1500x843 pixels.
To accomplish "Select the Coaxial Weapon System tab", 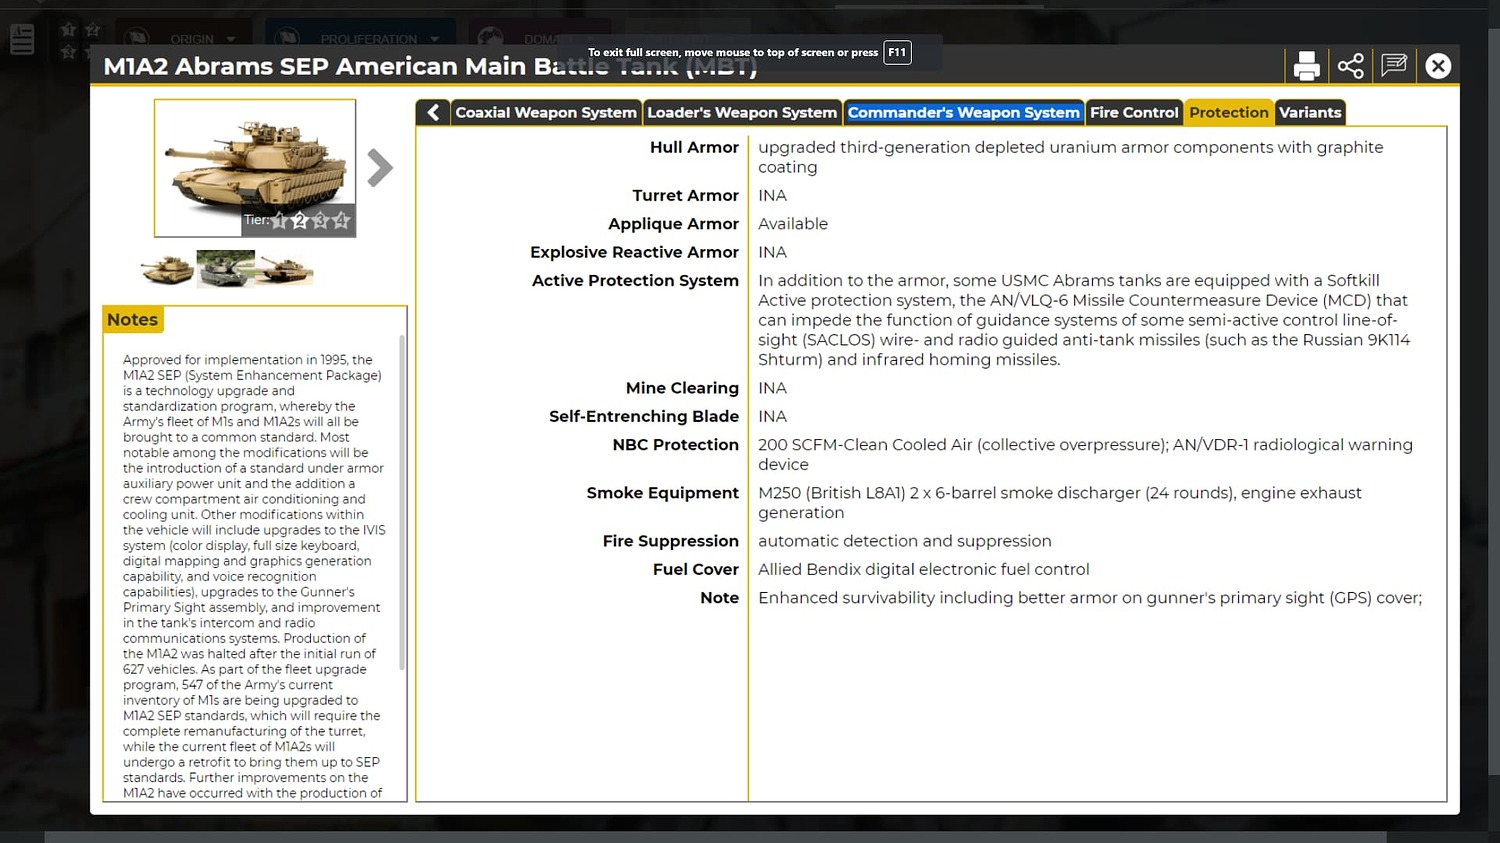I will (x=545, y=113).
